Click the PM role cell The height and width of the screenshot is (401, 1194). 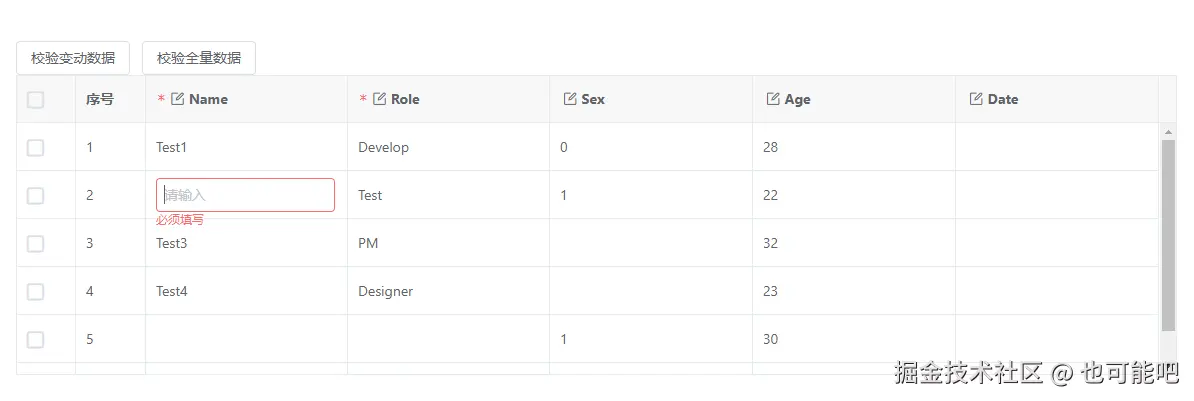368,243
